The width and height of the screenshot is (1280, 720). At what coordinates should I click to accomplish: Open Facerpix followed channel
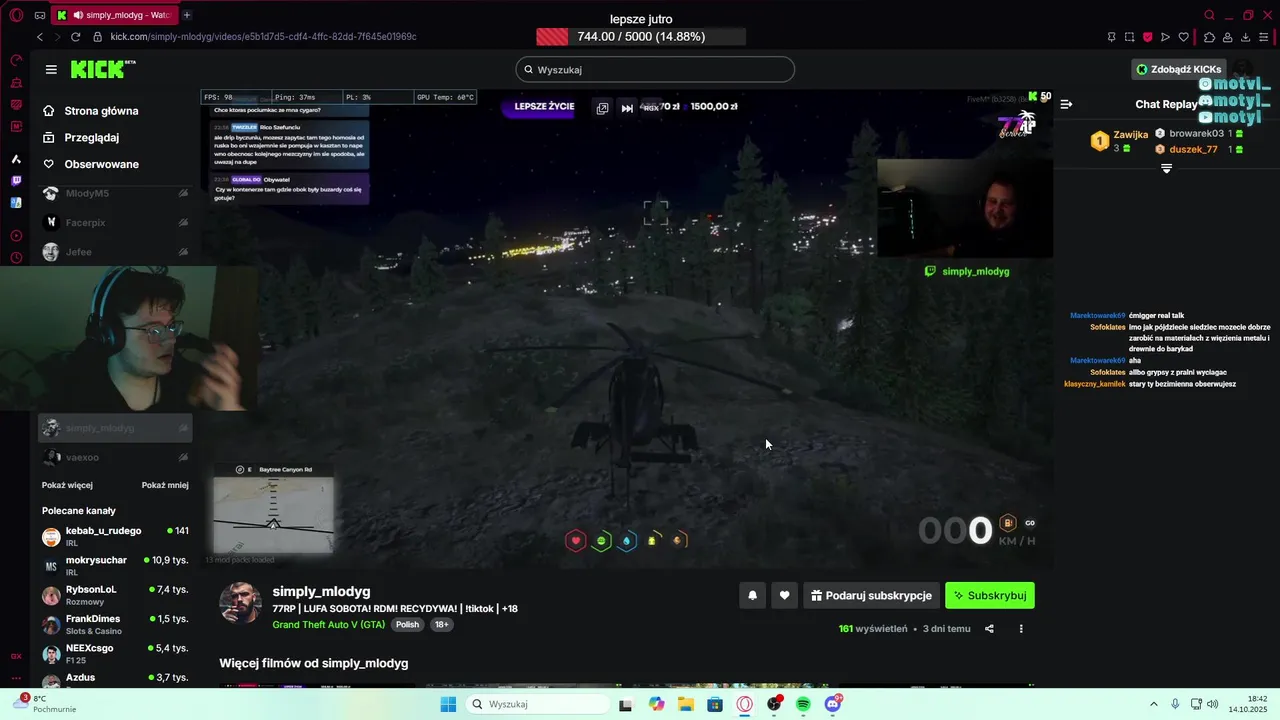[115, 222]
